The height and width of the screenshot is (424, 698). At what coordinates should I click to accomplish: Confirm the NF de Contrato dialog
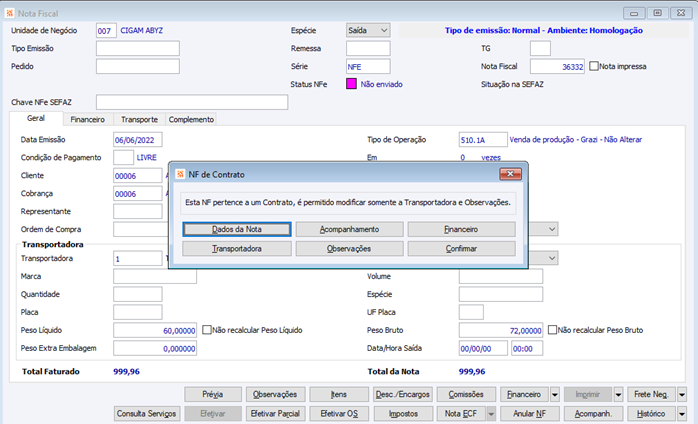[461, 249]
